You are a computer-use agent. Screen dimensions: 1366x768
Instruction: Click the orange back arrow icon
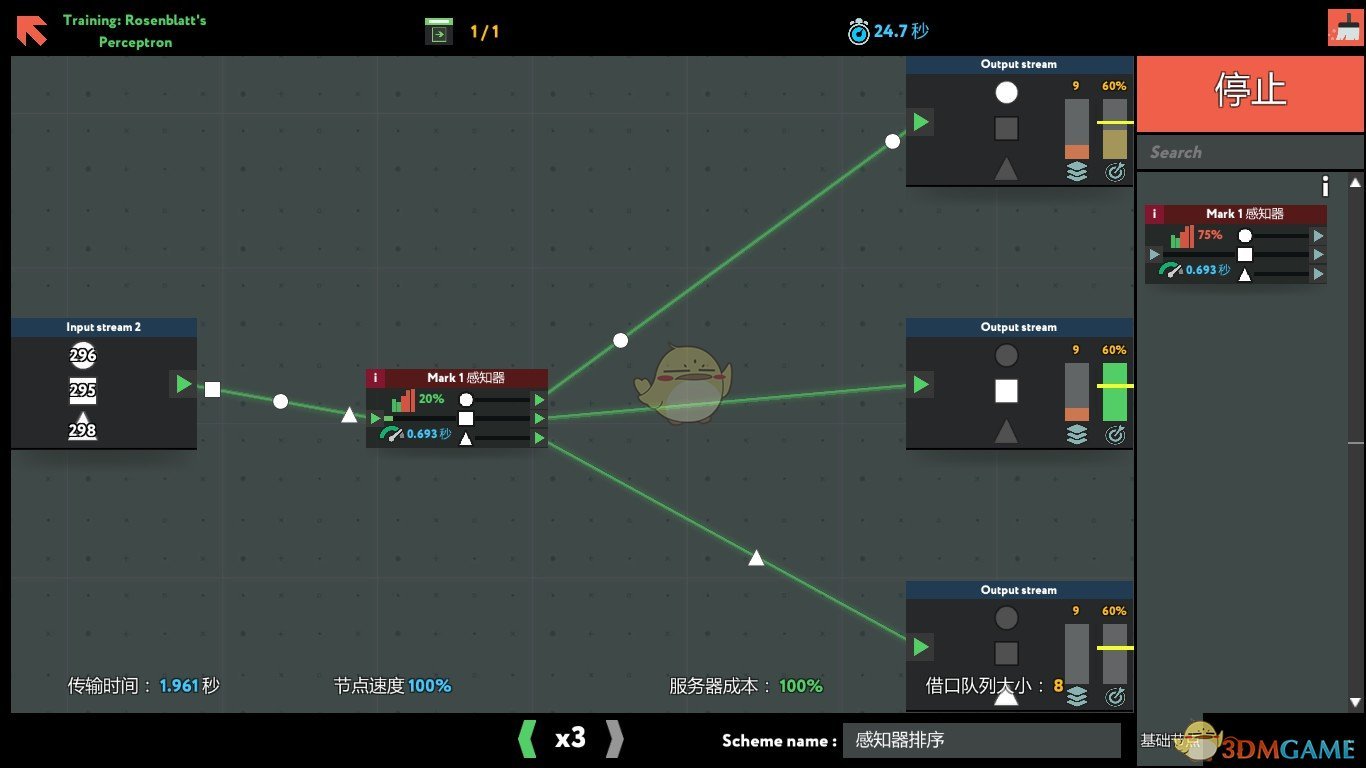point(31,30)
